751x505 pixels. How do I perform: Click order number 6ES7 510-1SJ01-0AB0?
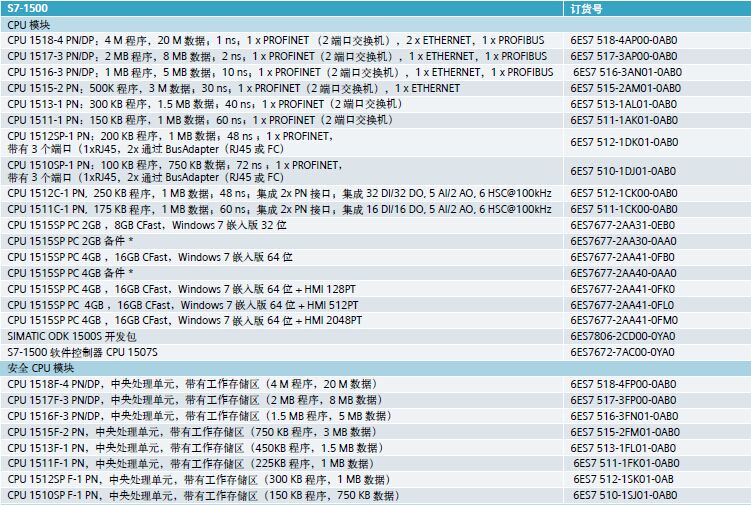(x=626, y=495)
